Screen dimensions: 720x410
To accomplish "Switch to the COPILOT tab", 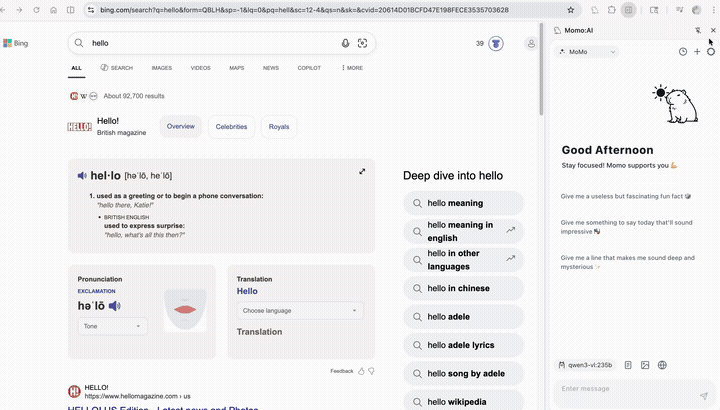I will click(x=309, y=68).
